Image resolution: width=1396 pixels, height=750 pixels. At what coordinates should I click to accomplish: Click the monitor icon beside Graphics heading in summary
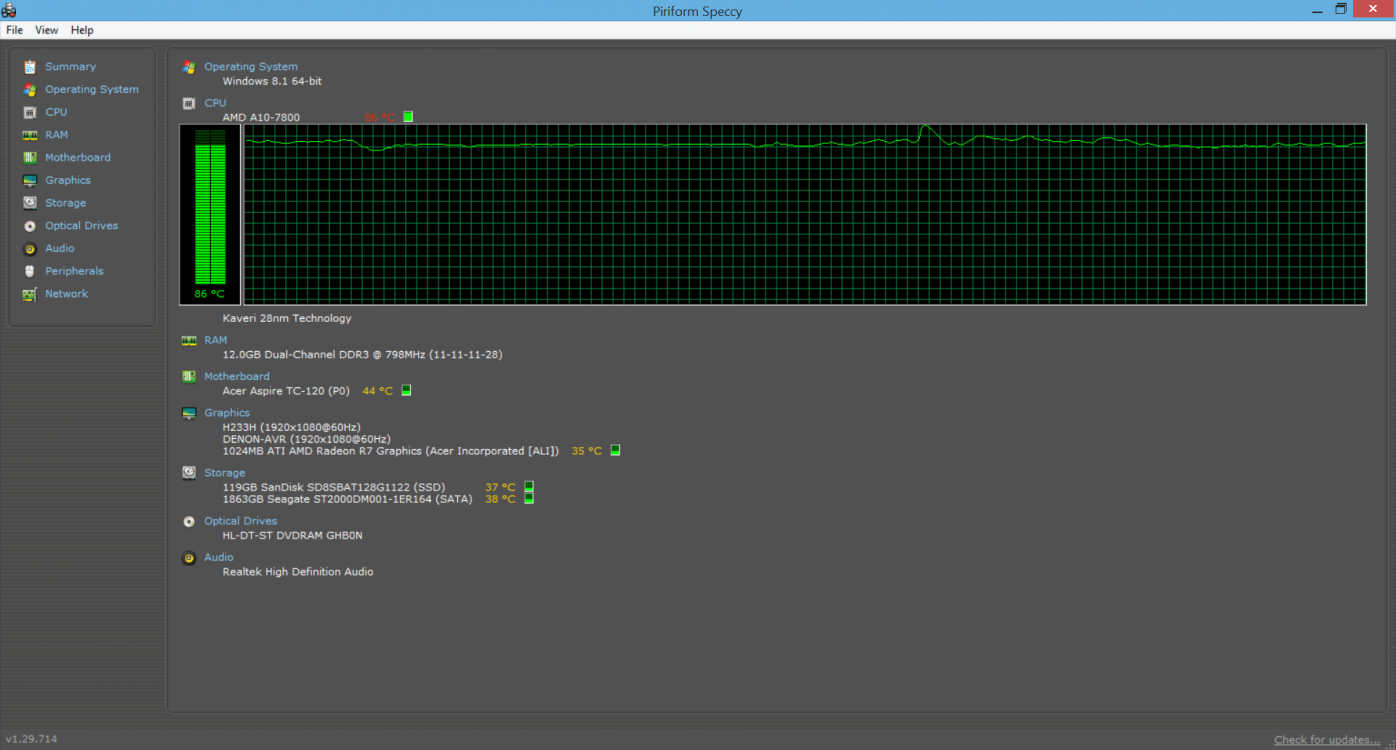[189, 413]
